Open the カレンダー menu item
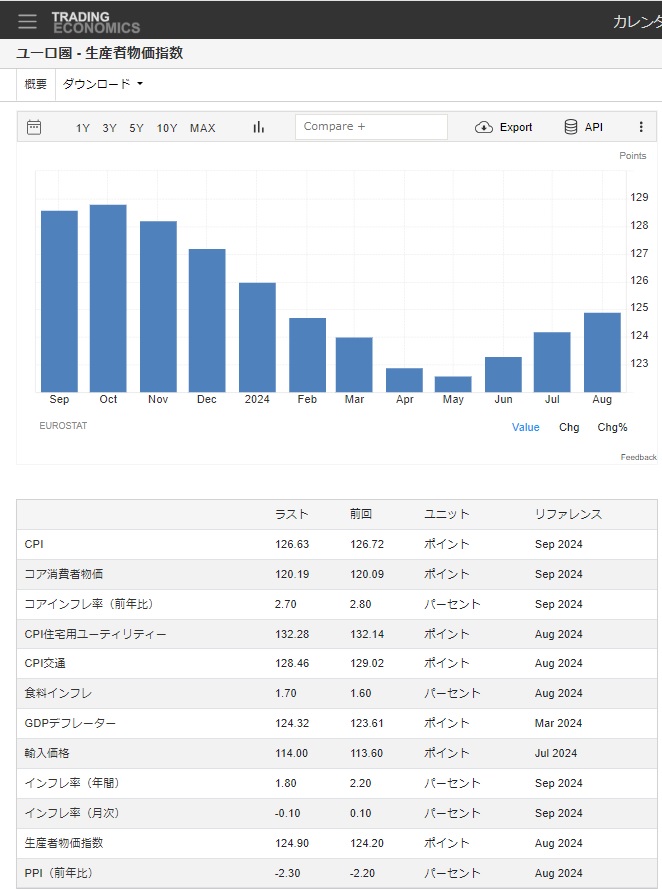The height and width of the screenshot is (889, 662). coord(636,22)
